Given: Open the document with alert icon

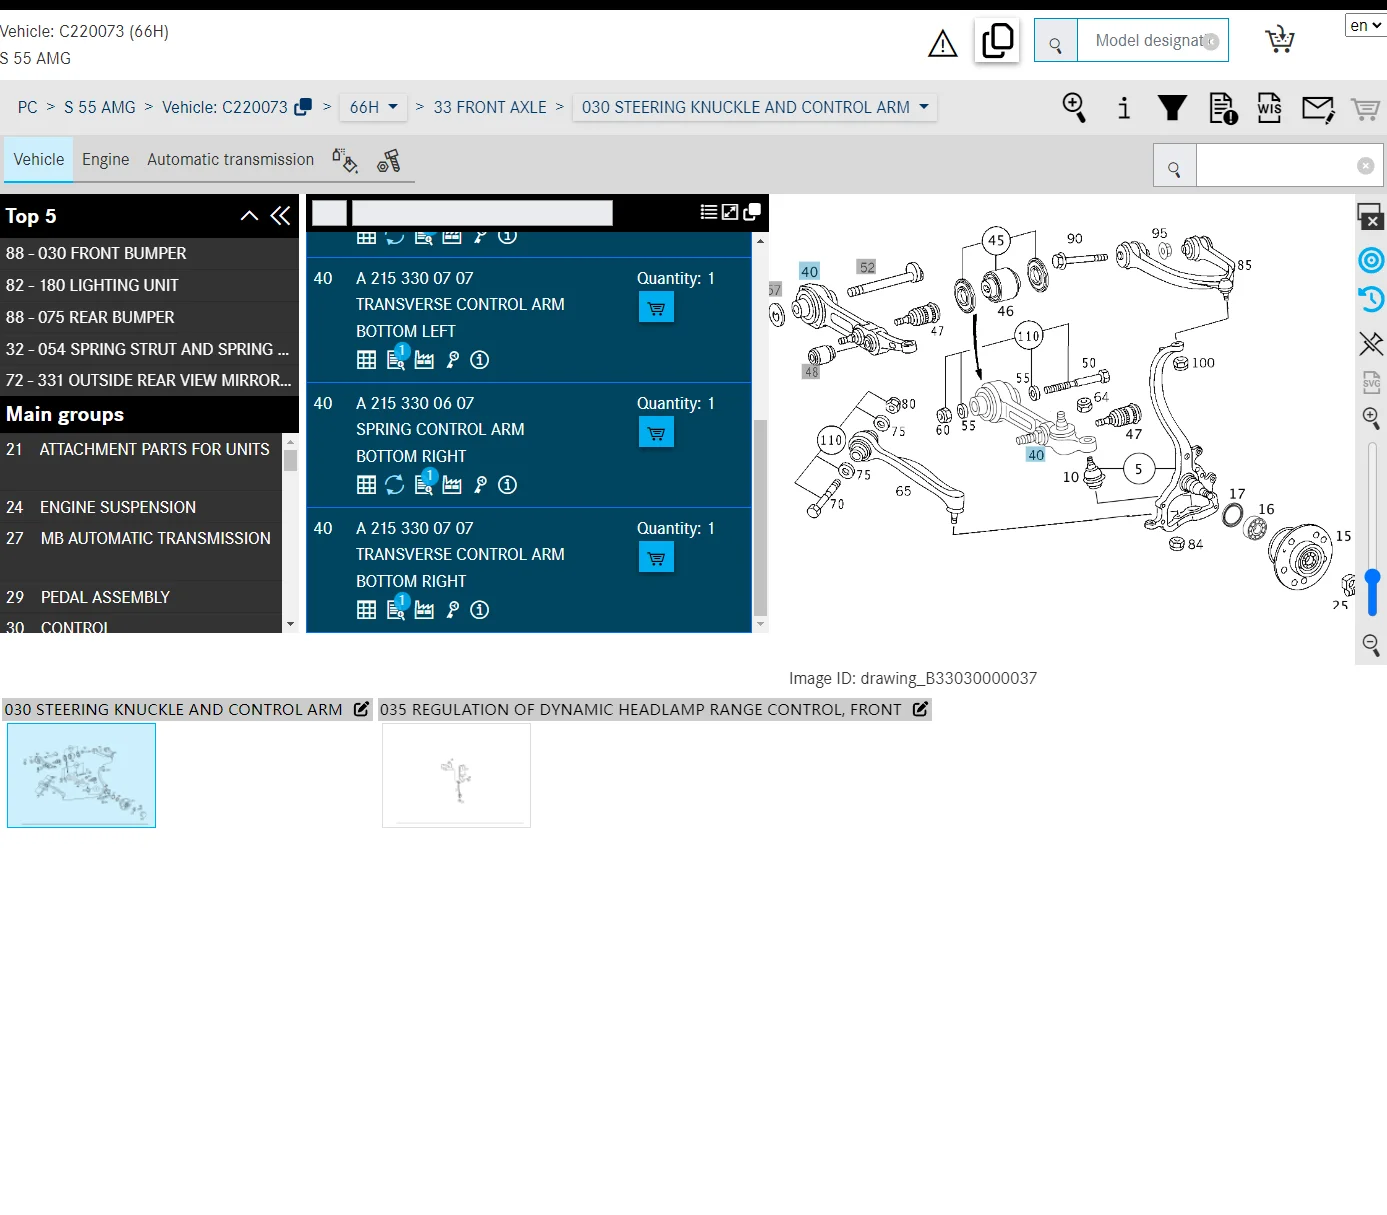Looking at the screenshot, I should [x=1223, y=108].
